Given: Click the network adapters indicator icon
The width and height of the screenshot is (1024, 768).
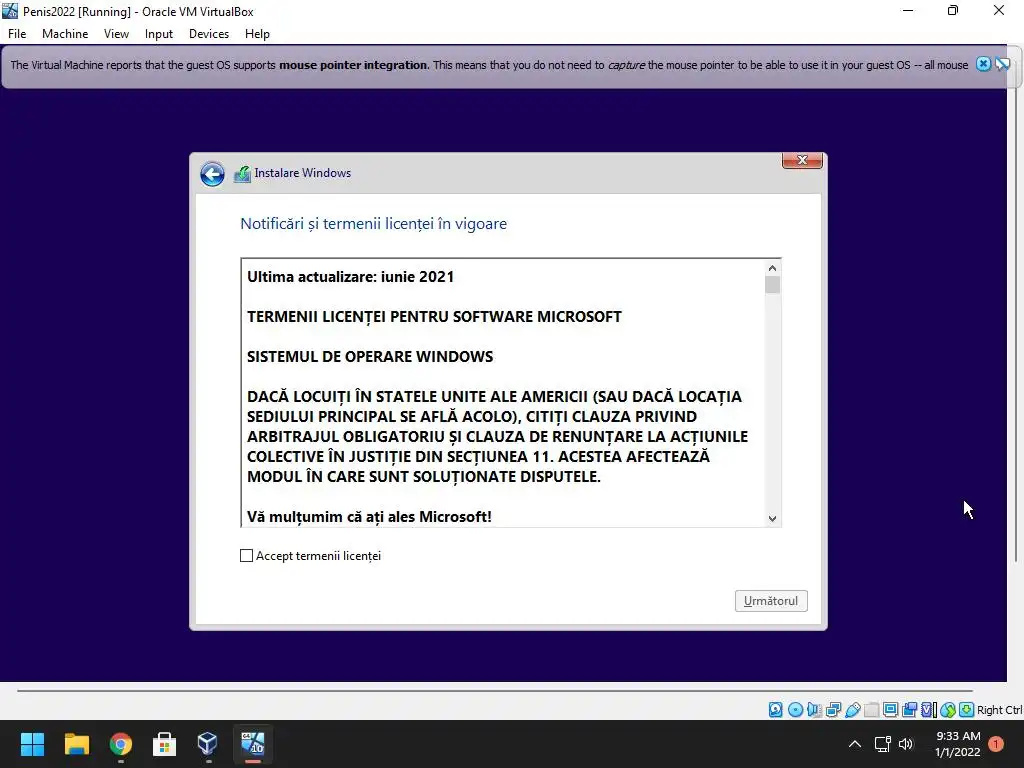Looking at the screenshot, I should [833, 710].
